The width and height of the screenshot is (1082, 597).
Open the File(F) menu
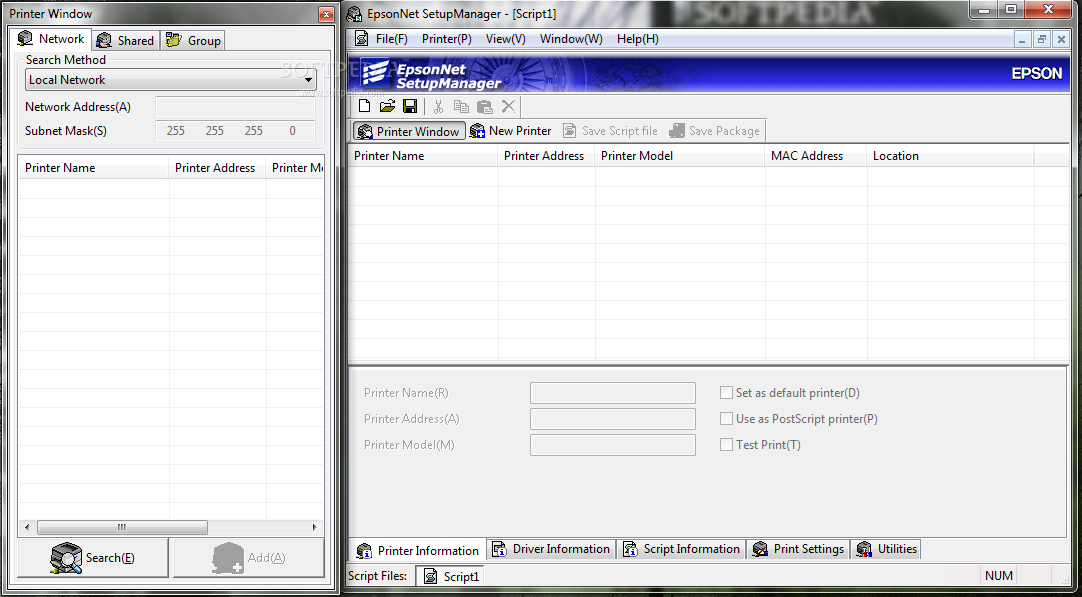coord(392,39)
